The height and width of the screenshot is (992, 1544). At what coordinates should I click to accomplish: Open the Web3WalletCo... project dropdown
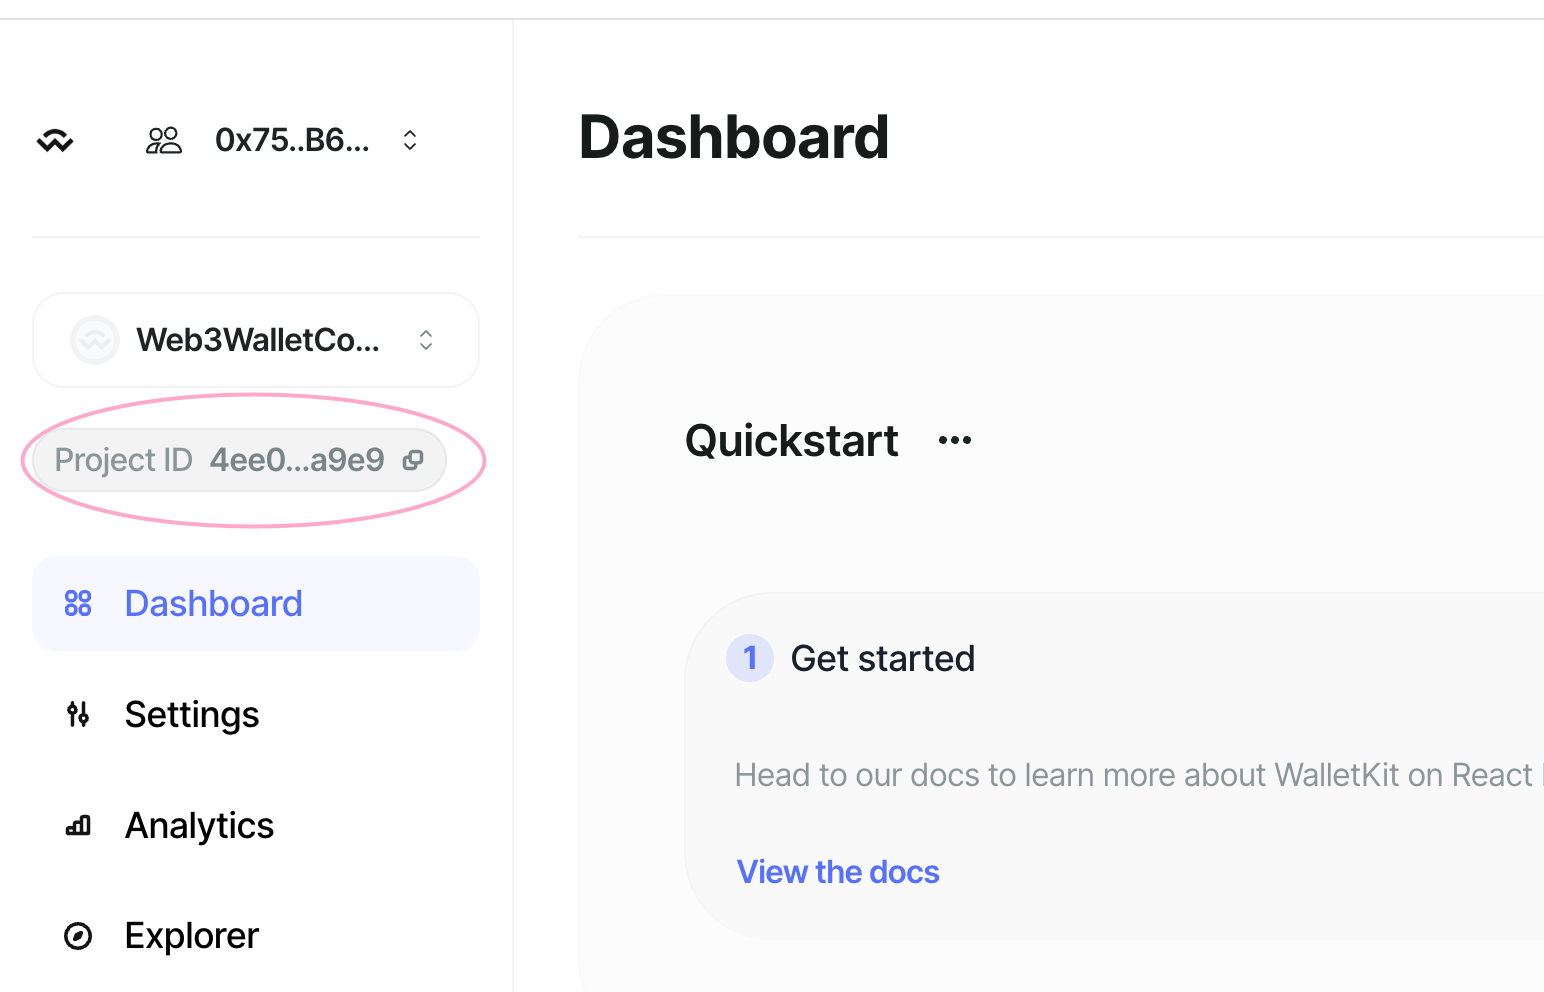256,340
